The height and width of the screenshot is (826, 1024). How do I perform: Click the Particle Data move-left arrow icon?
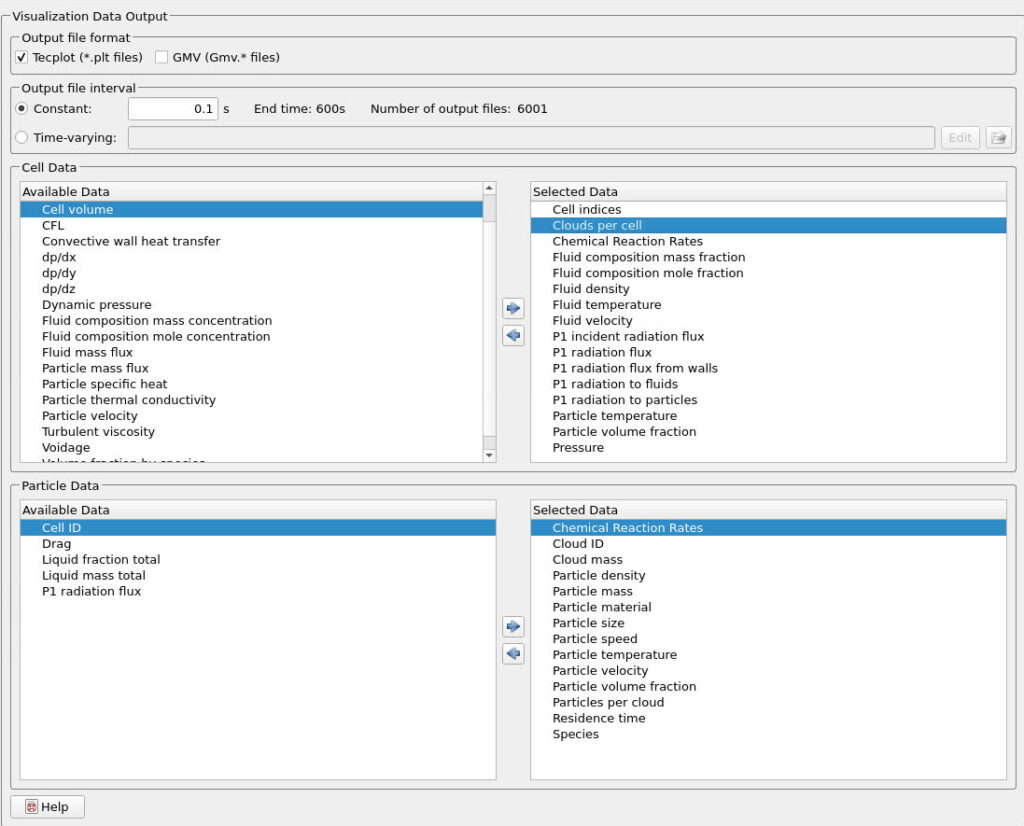(x=513, y=654)
